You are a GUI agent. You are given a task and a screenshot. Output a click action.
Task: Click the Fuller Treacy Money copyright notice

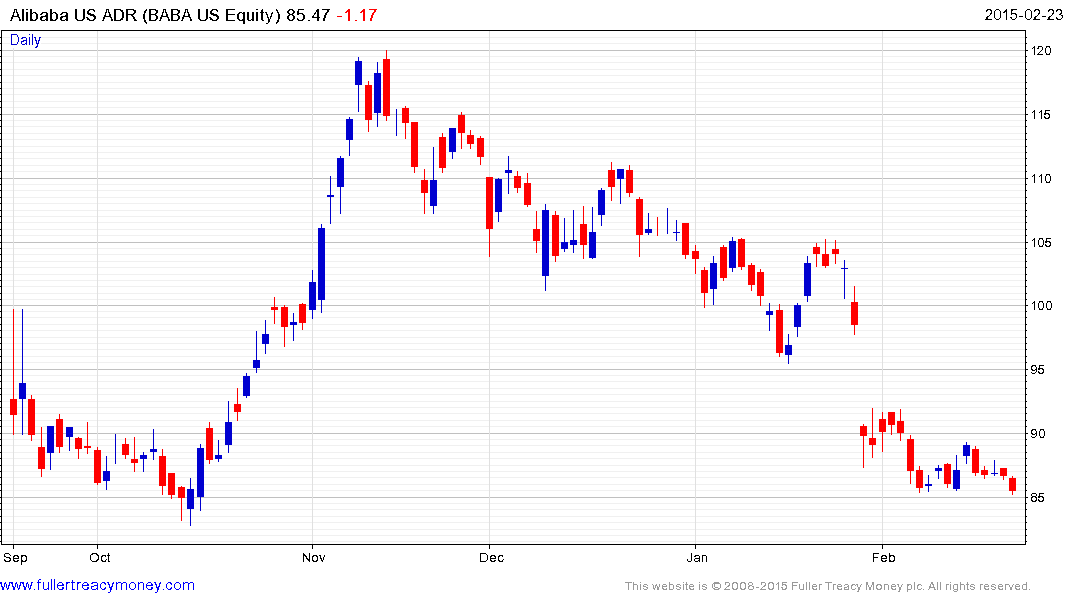click(828, 586)
